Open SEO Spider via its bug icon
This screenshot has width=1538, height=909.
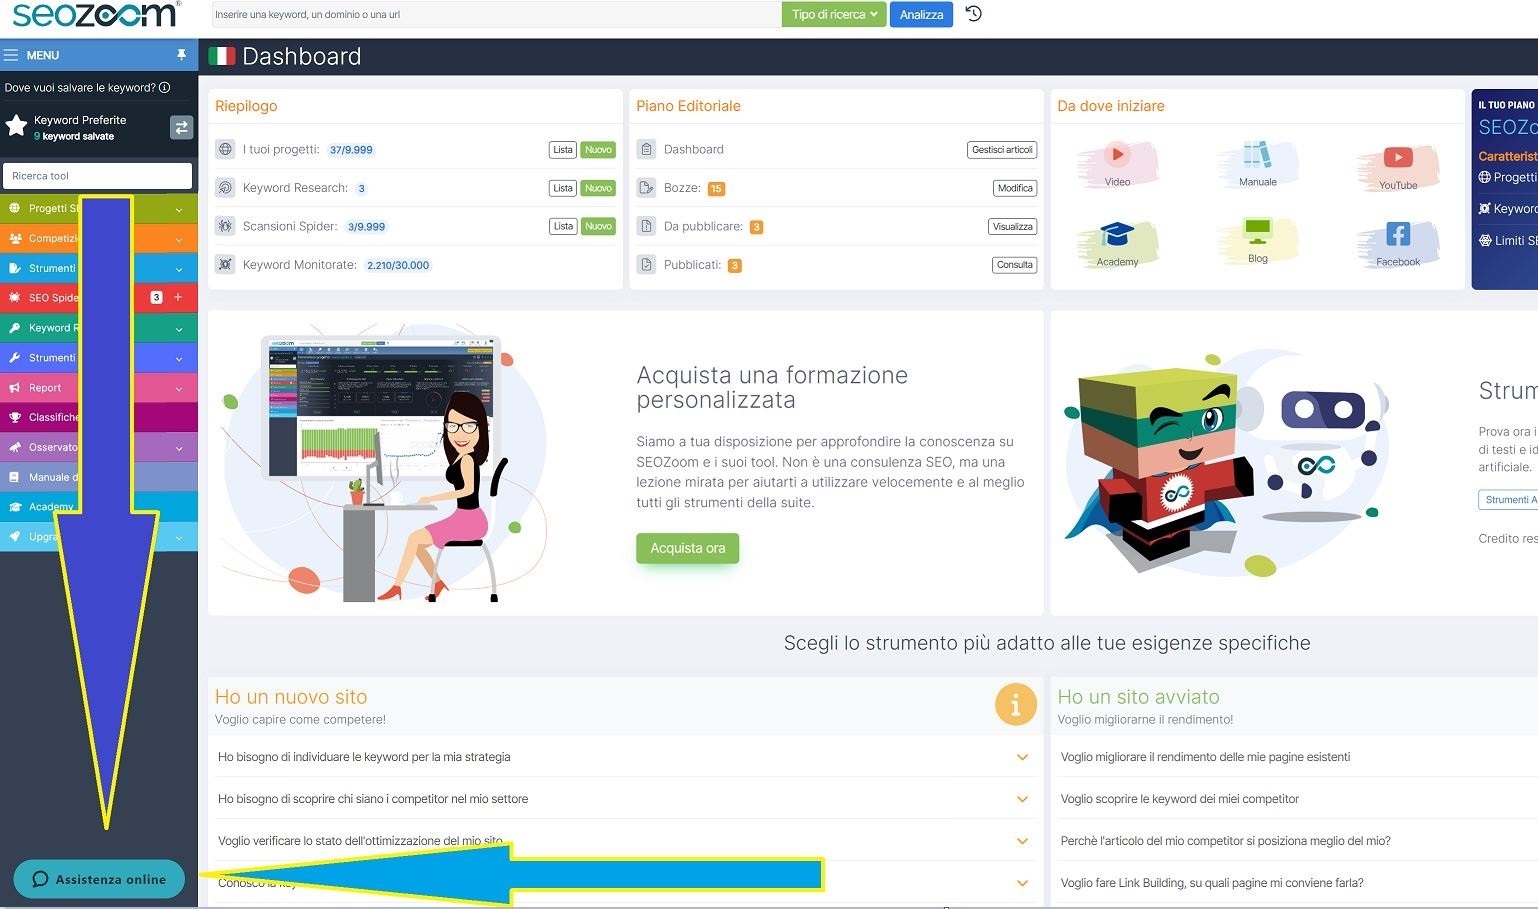14,297
